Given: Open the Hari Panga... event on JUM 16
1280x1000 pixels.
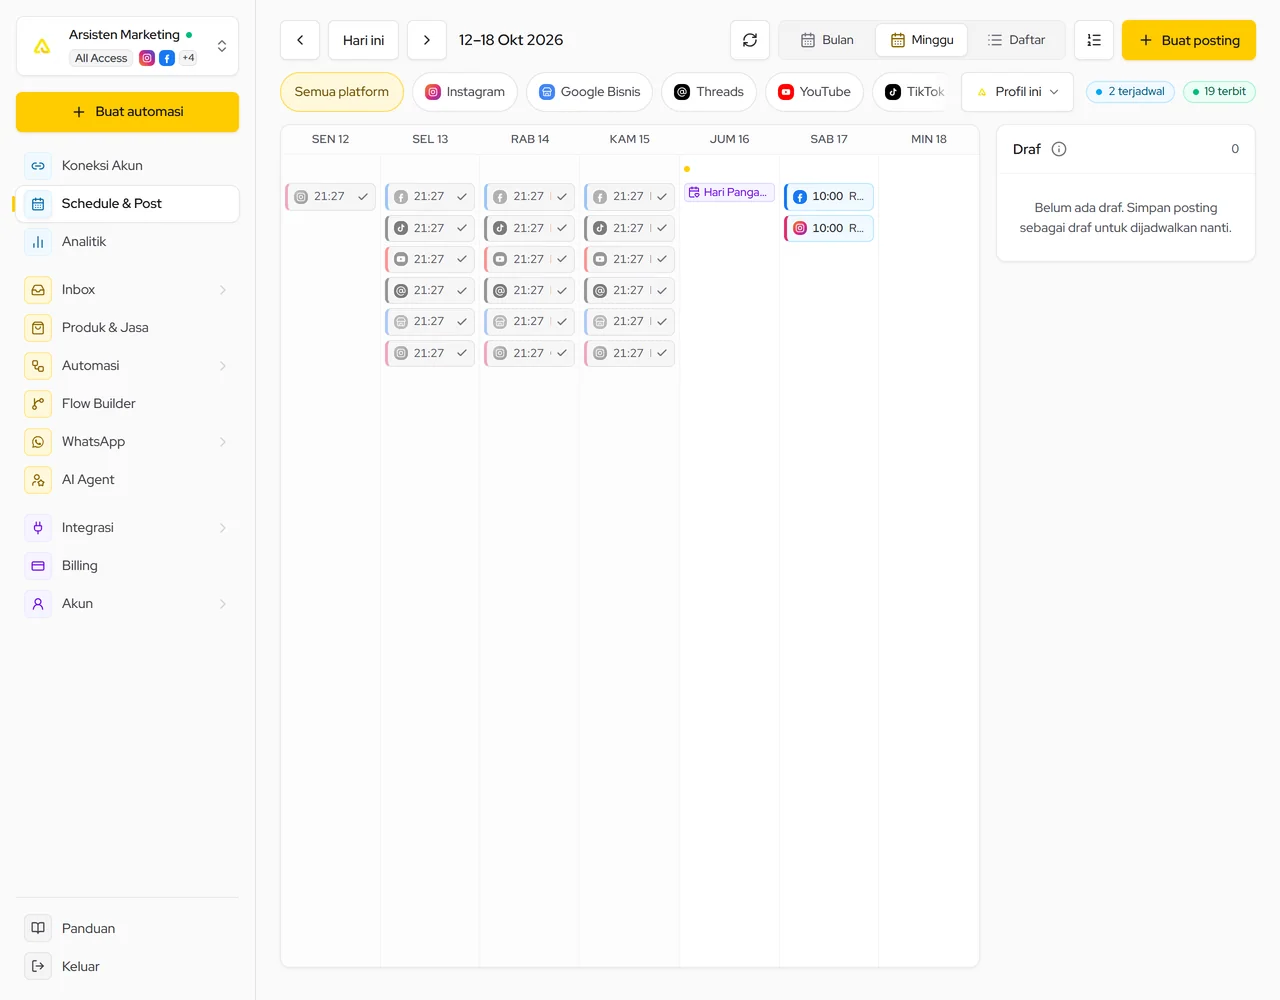Looking at the screenshot, I should [x=729, y=193].
